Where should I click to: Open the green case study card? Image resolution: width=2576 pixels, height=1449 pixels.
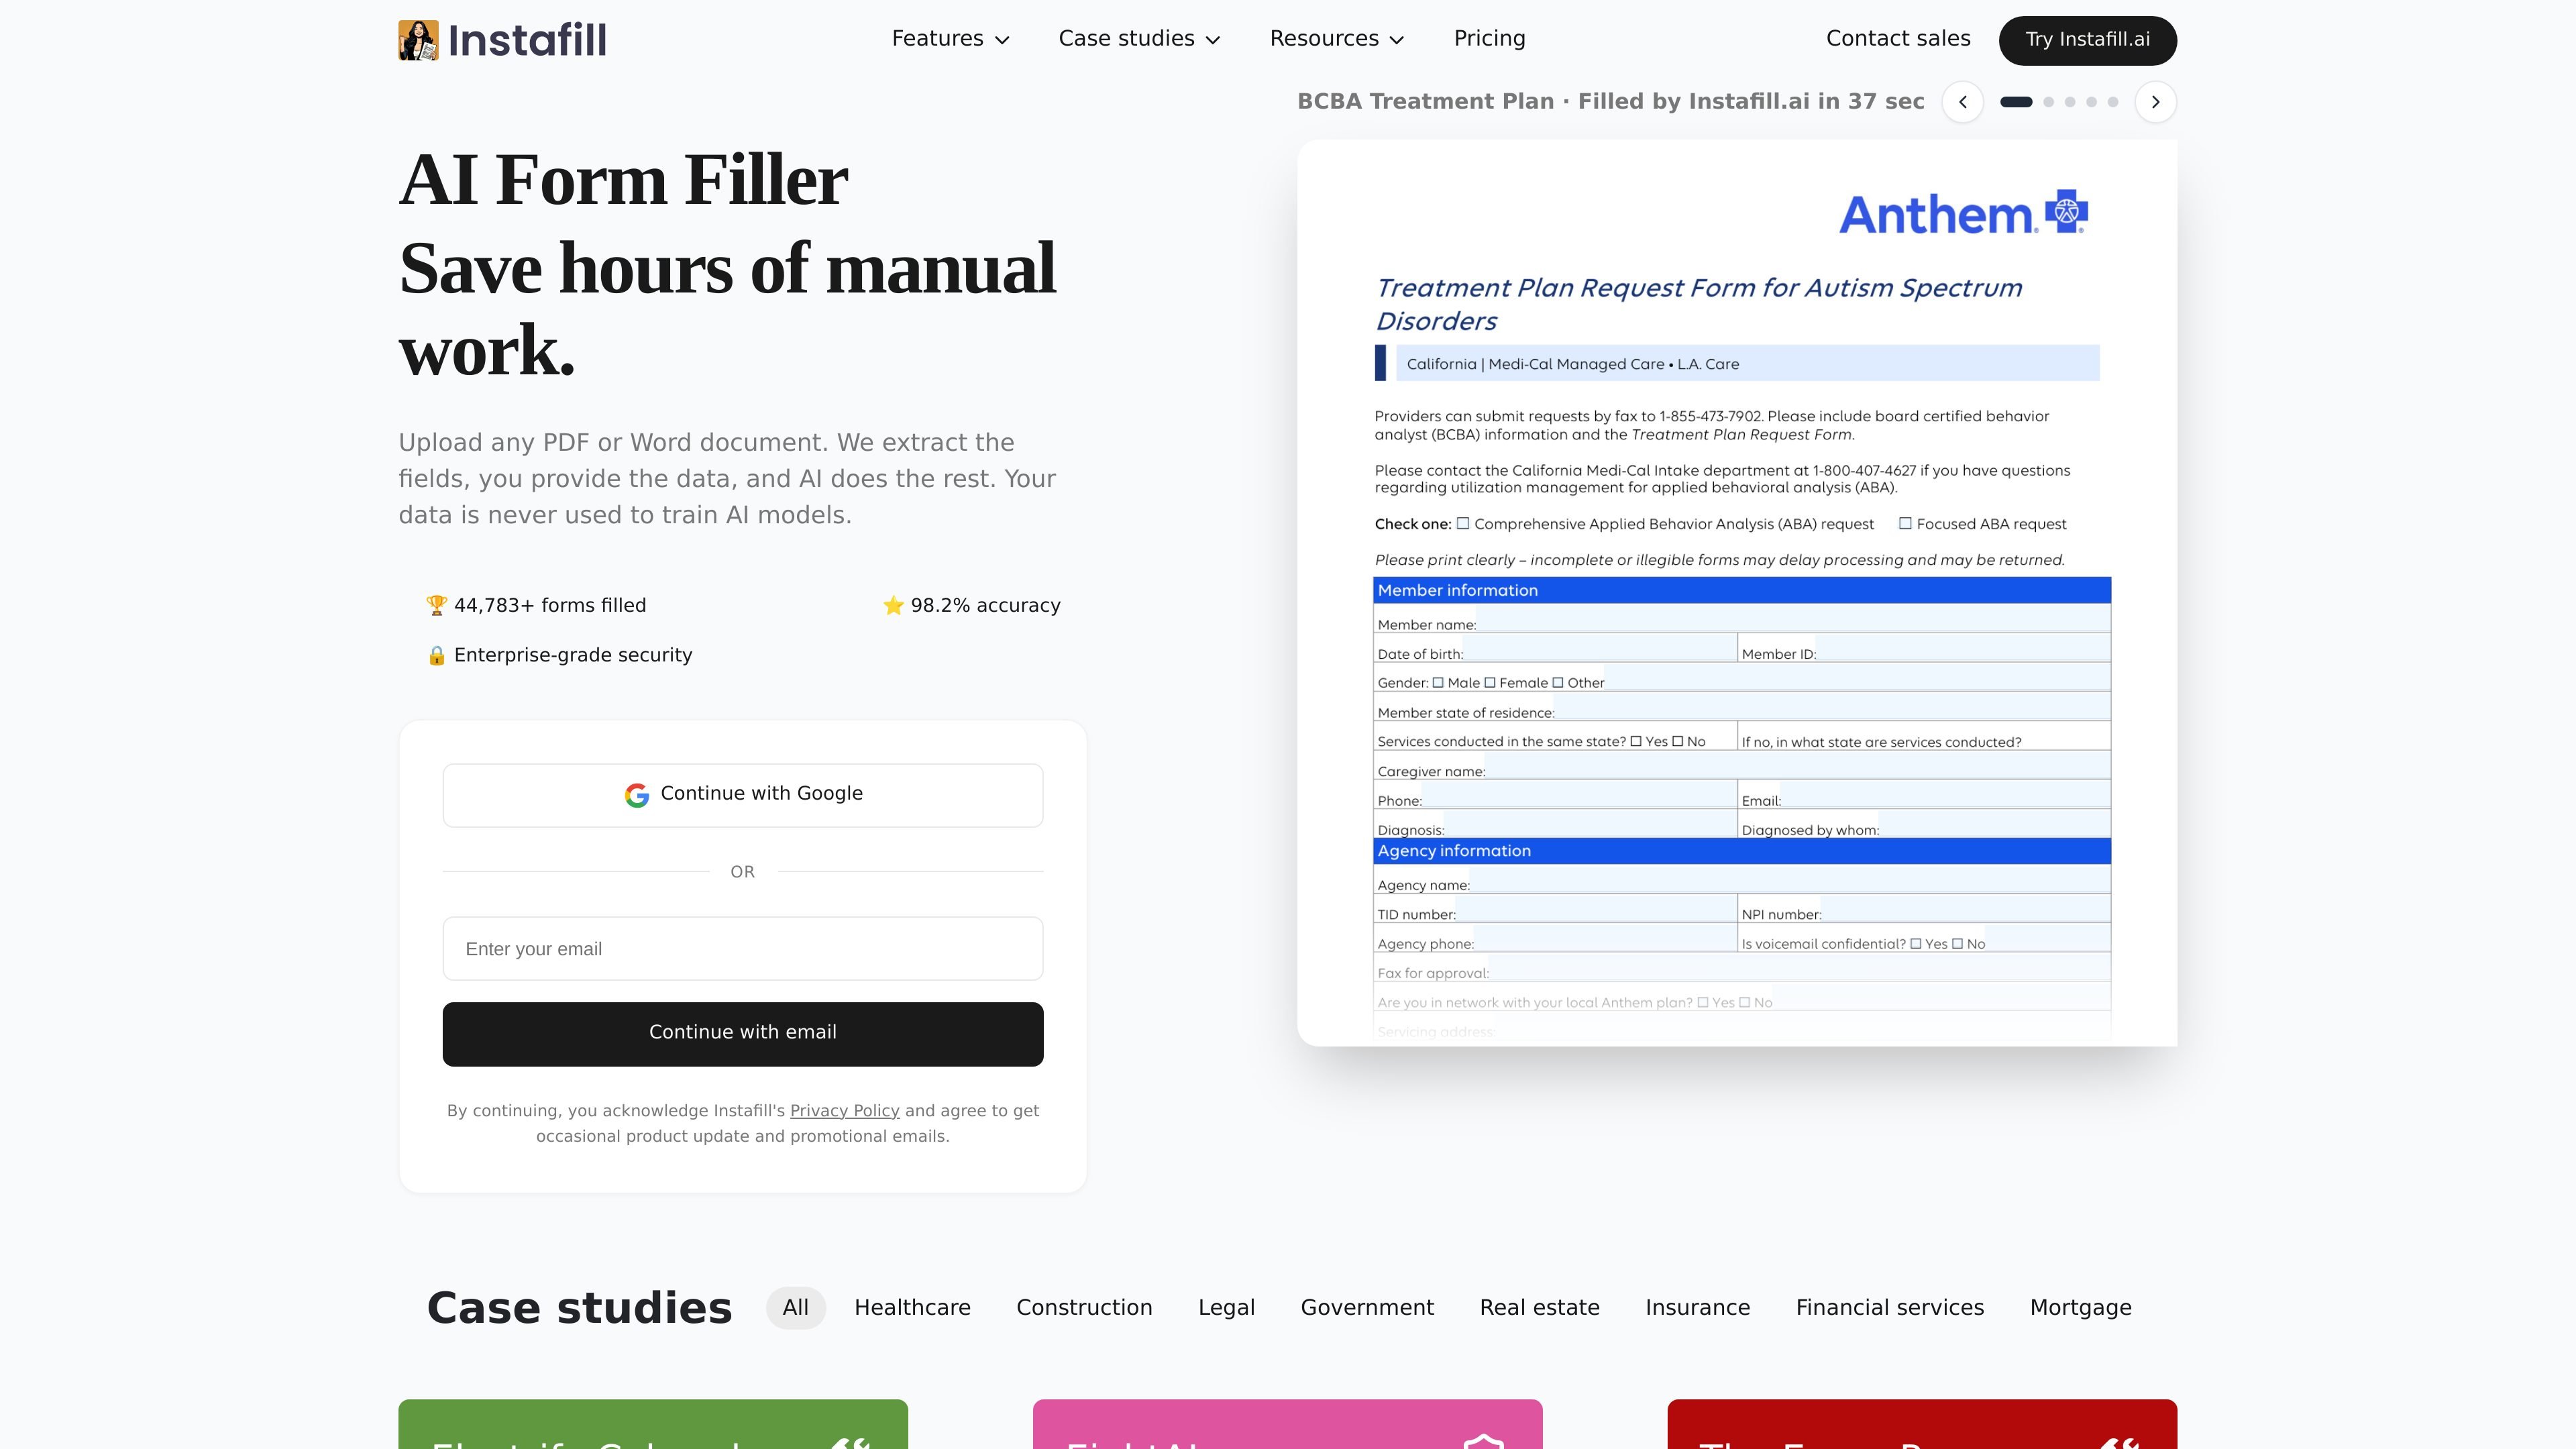pos(653,1424)
